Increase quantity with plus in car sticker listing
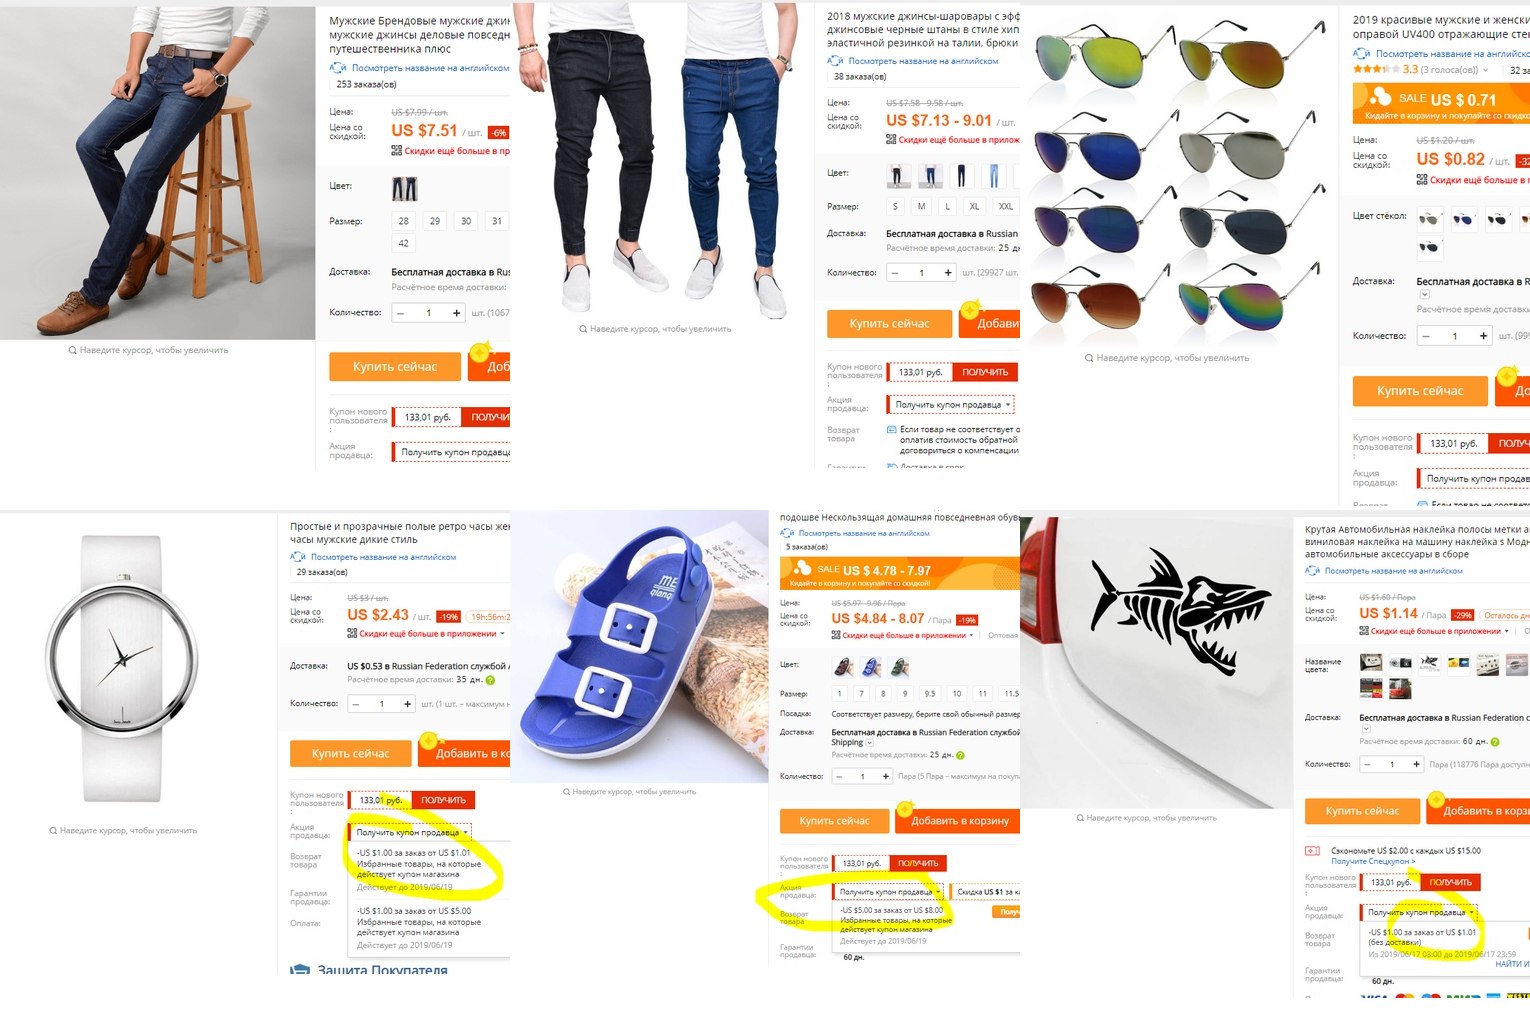1530x1020 pixels. point(1416,764)
